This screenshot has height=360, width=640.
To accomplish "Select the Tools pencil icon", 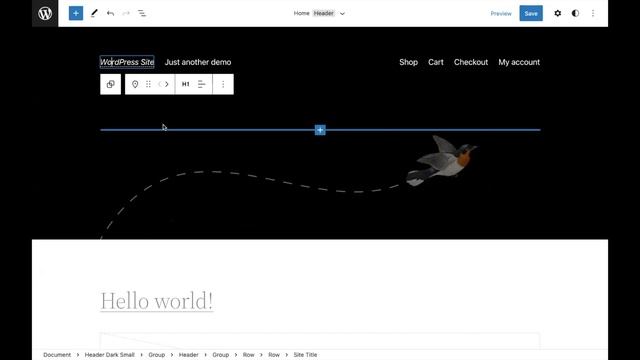I will (x=94, y=13).
